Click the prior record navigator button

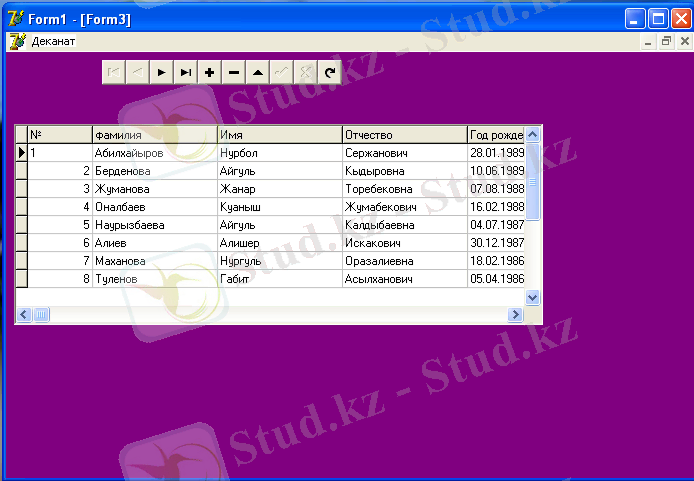[138, 72]
